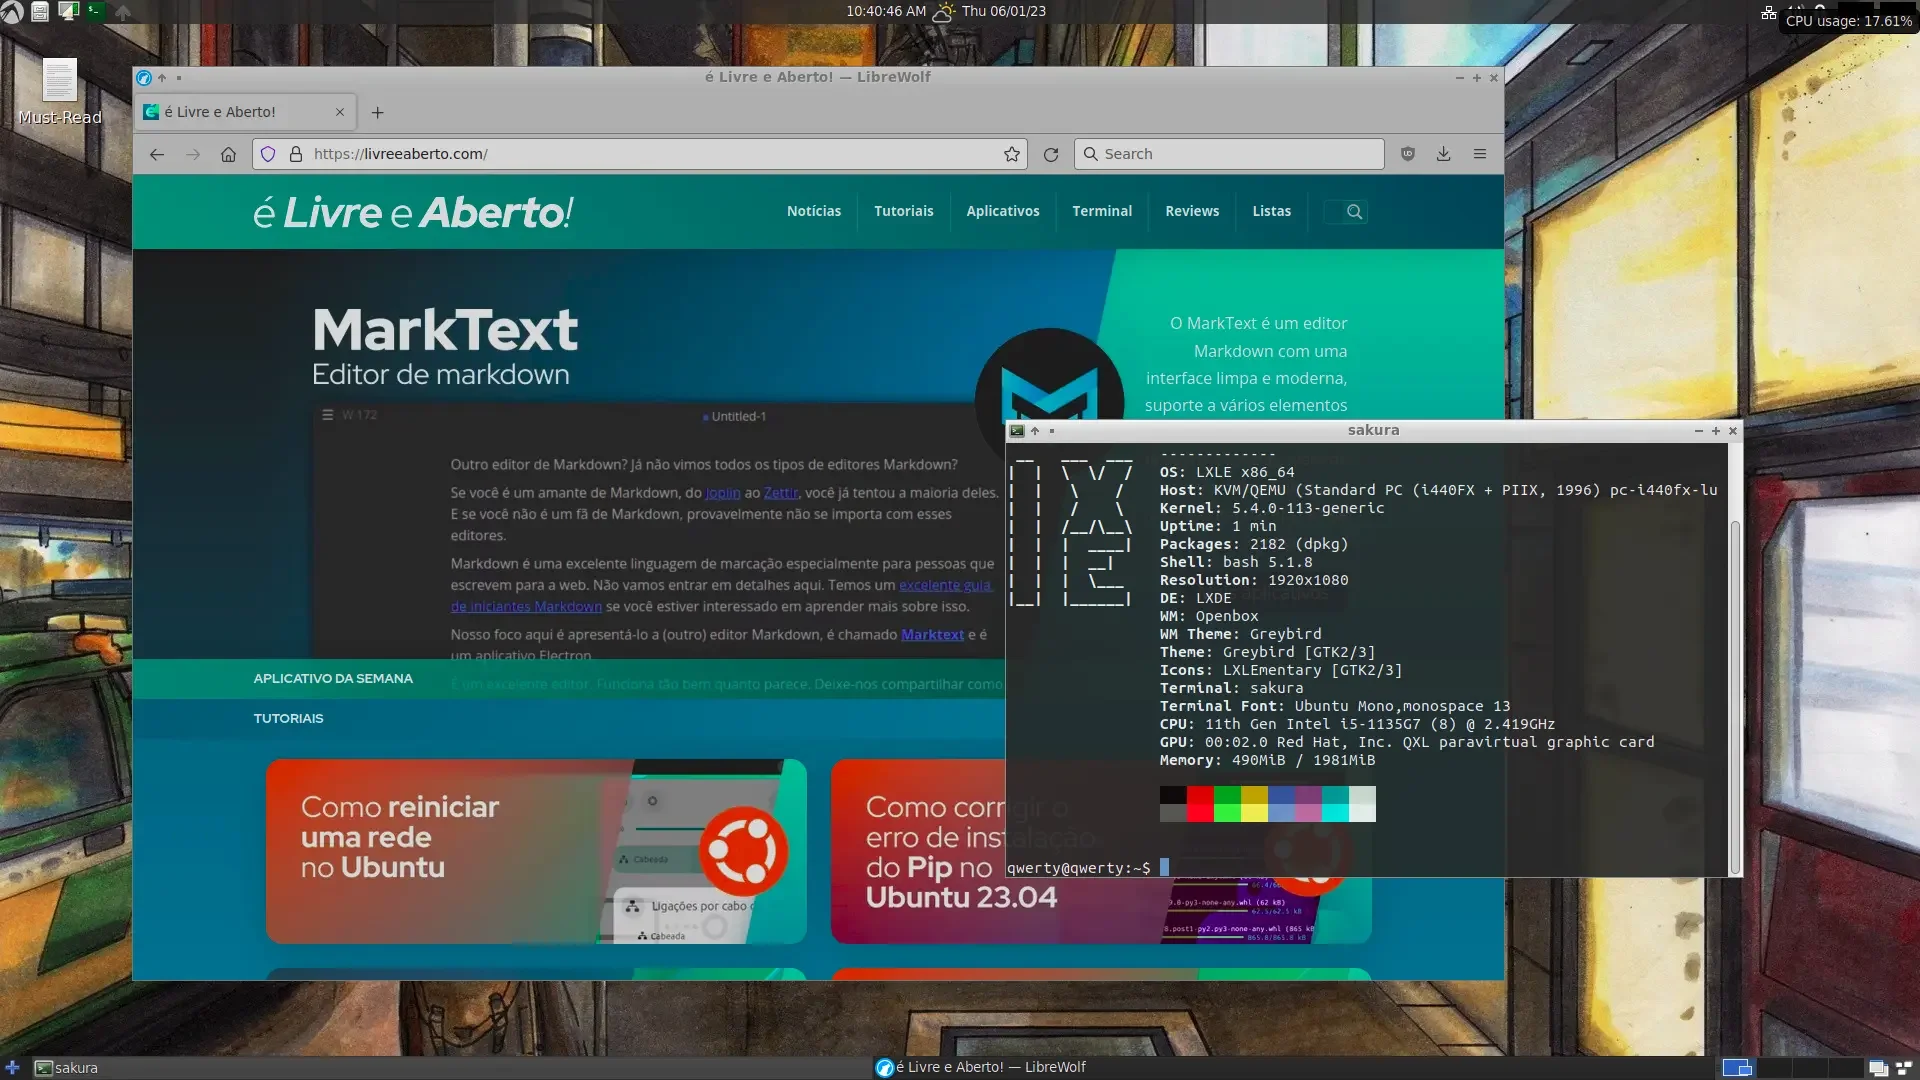Click in the browser Search field
Screen dimensions: 1920x1080
(1229, 154)
